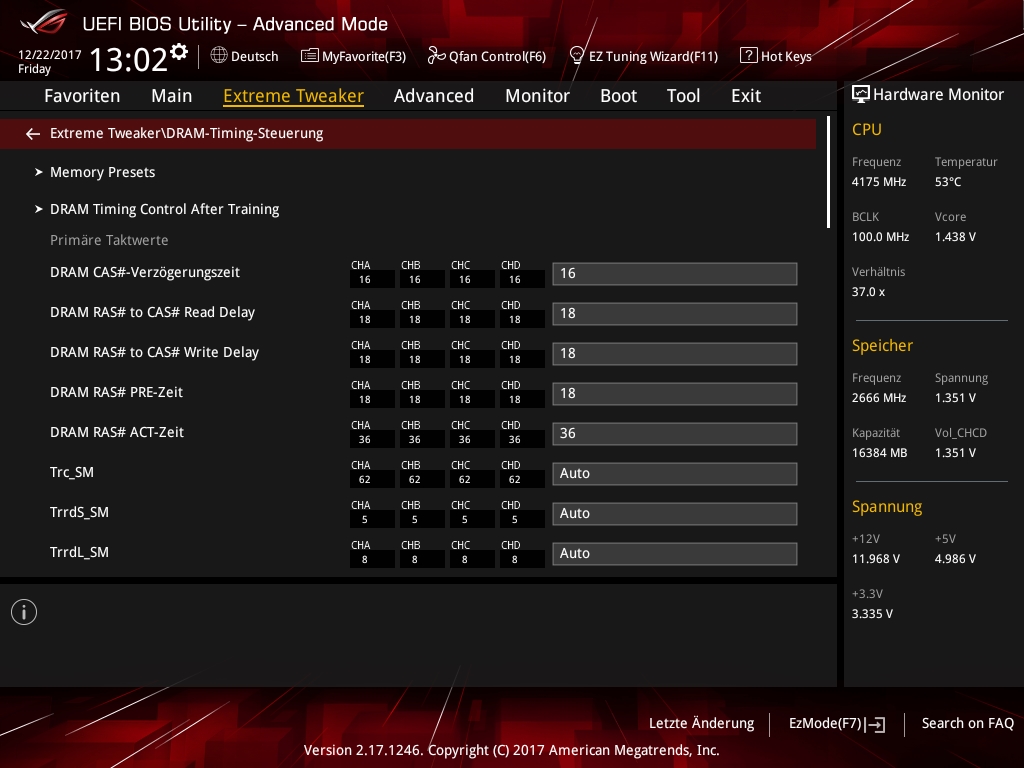
Task: Click the settings list scrollbar
Action: (828, 172)
